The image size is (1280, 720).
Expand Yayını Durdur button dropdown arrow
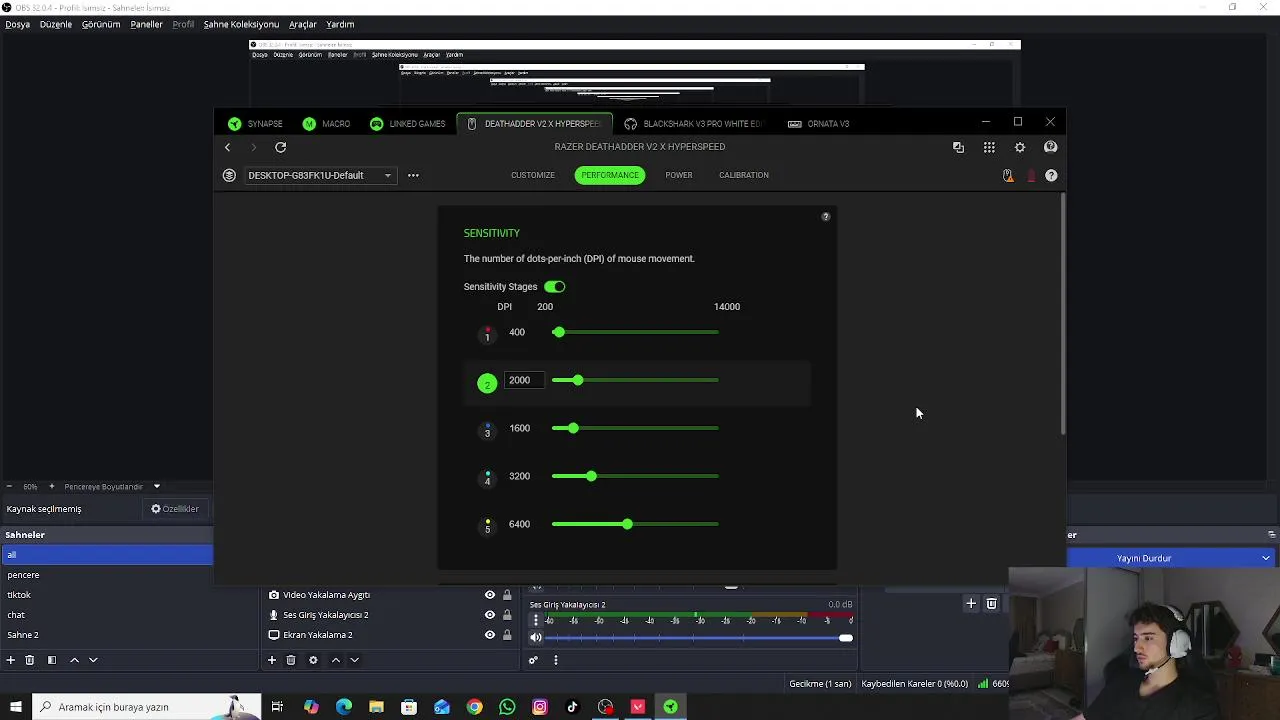1266,558
